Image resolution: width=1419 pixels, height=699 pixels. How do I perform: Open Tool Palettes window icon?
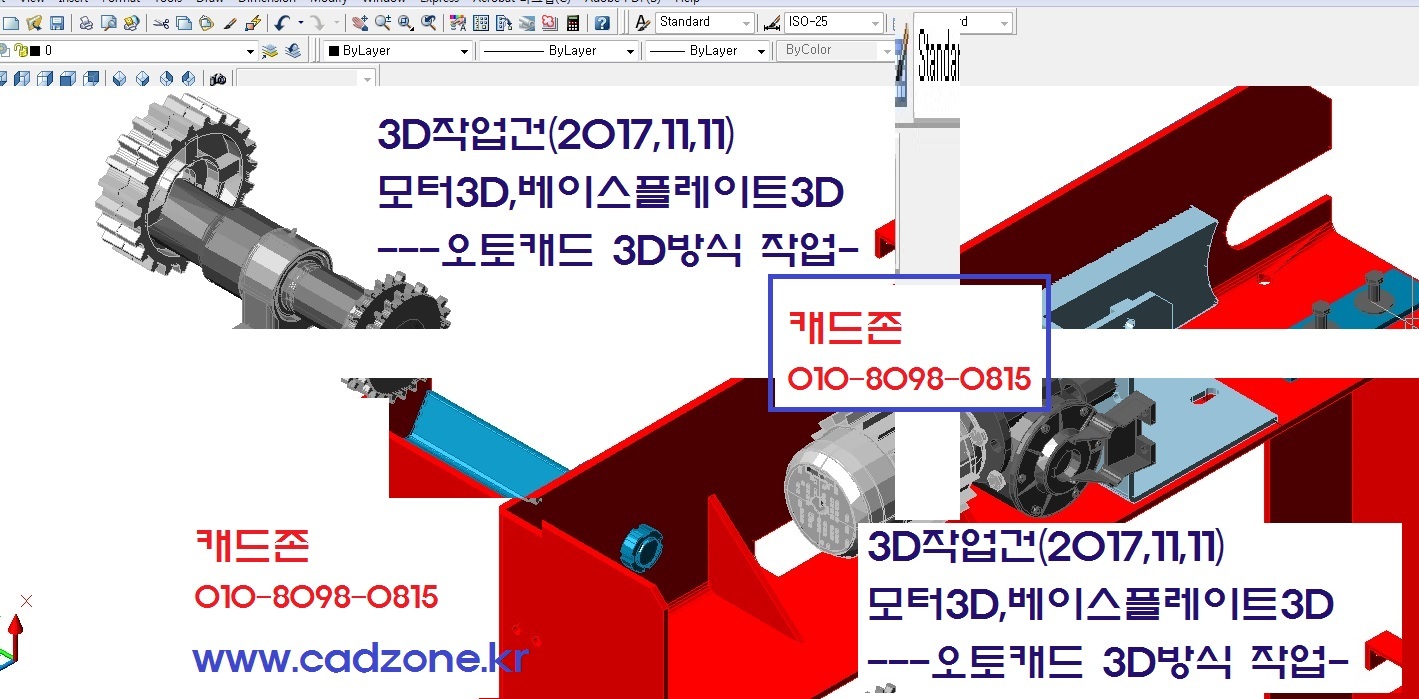pyautogui.click(x=503, y=23)
